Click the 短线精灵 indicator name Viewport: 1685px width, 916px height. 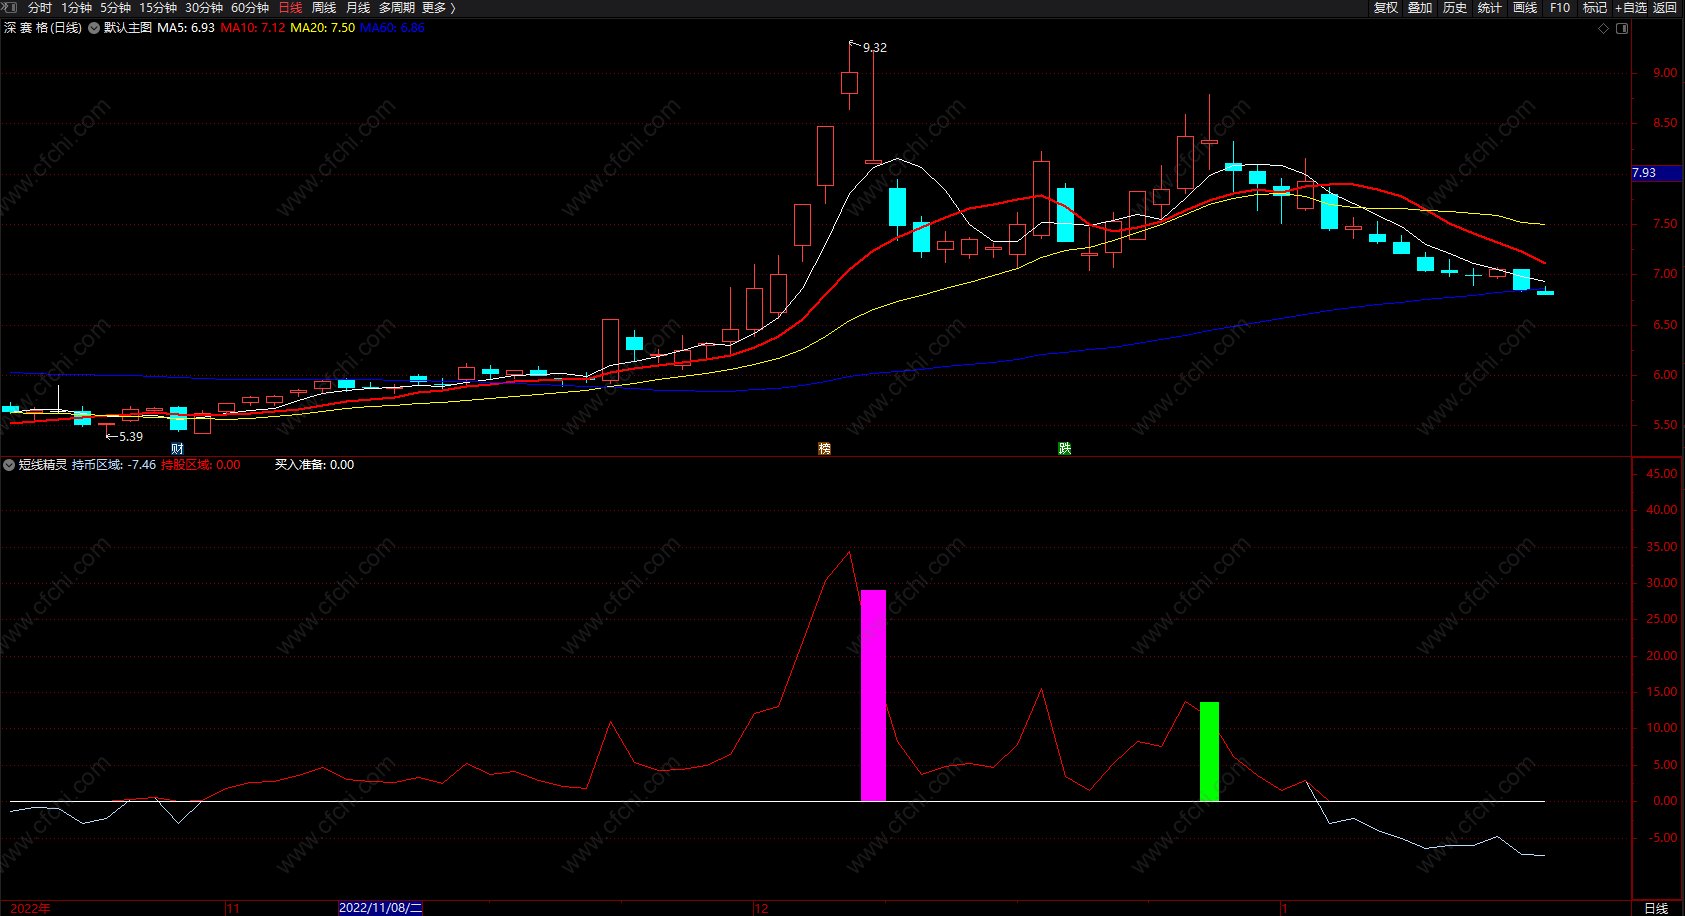pos(43,465)
